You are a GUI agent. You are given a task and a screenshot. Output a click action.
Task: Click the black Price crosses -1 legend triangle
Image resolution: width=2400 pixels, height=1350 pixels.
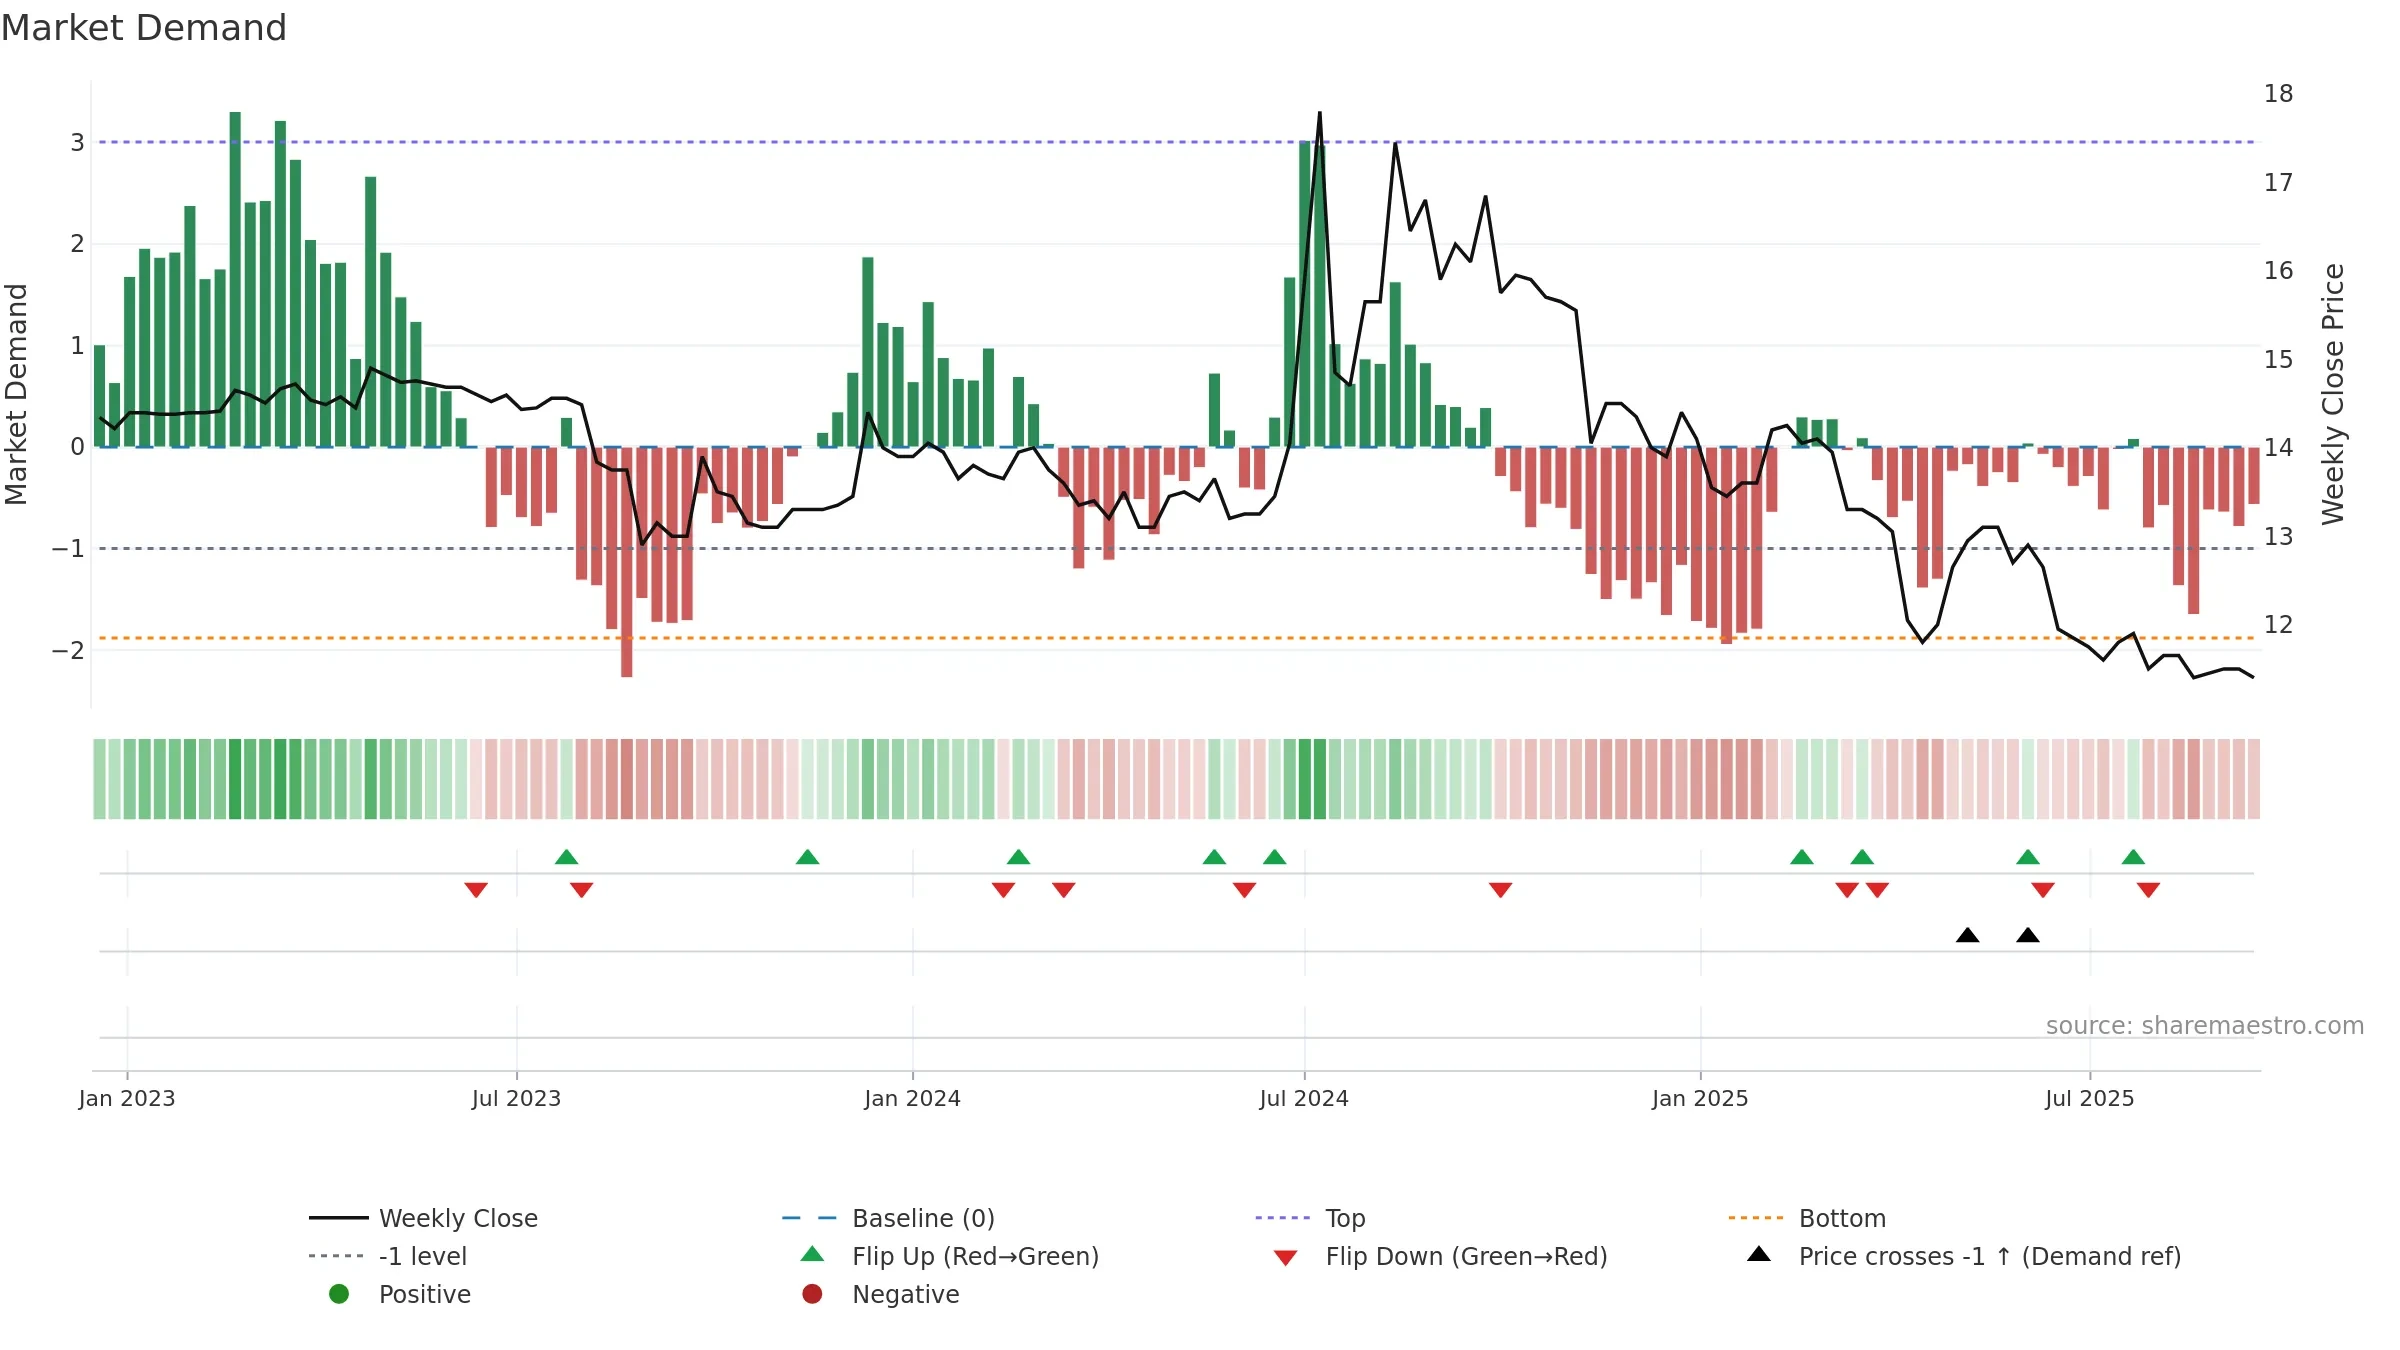(x=1759, y=1254)
